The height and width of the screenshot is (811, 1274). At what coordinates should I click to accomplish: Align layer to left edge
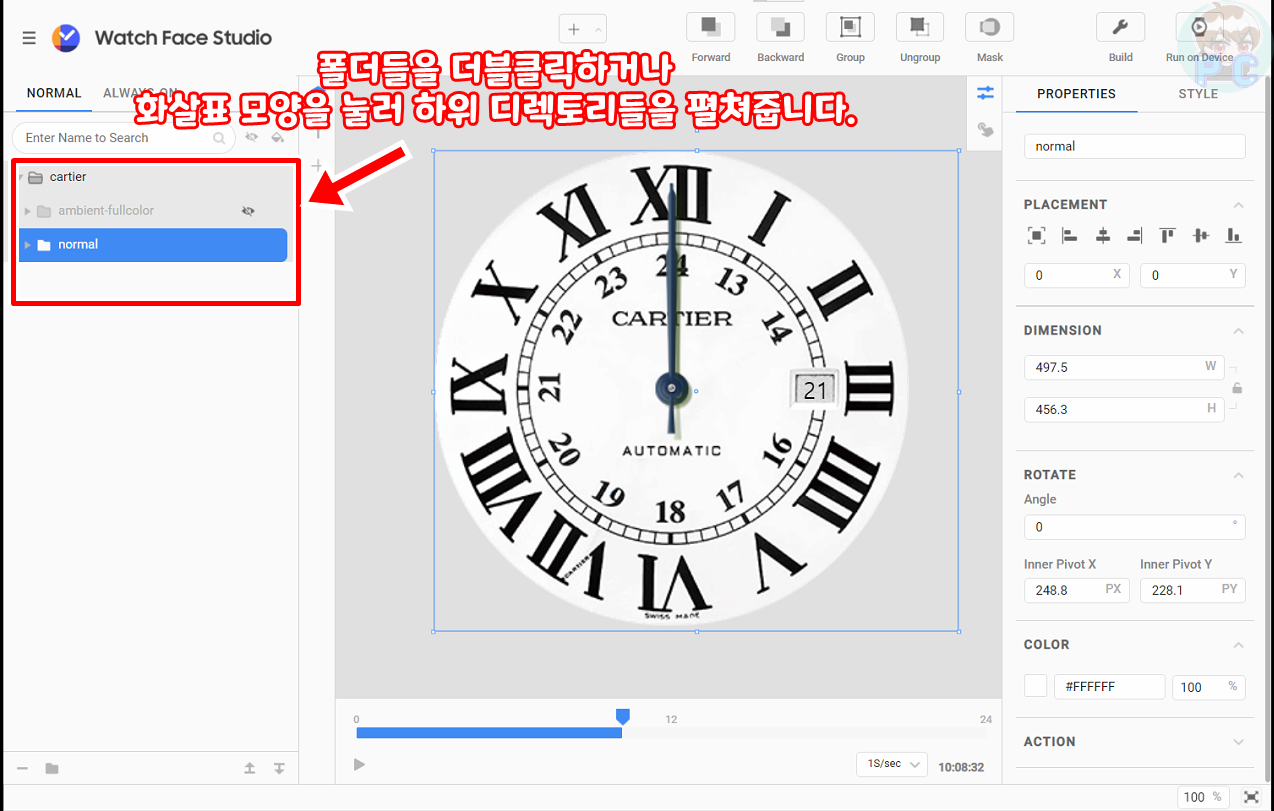tap(1069, 236)
